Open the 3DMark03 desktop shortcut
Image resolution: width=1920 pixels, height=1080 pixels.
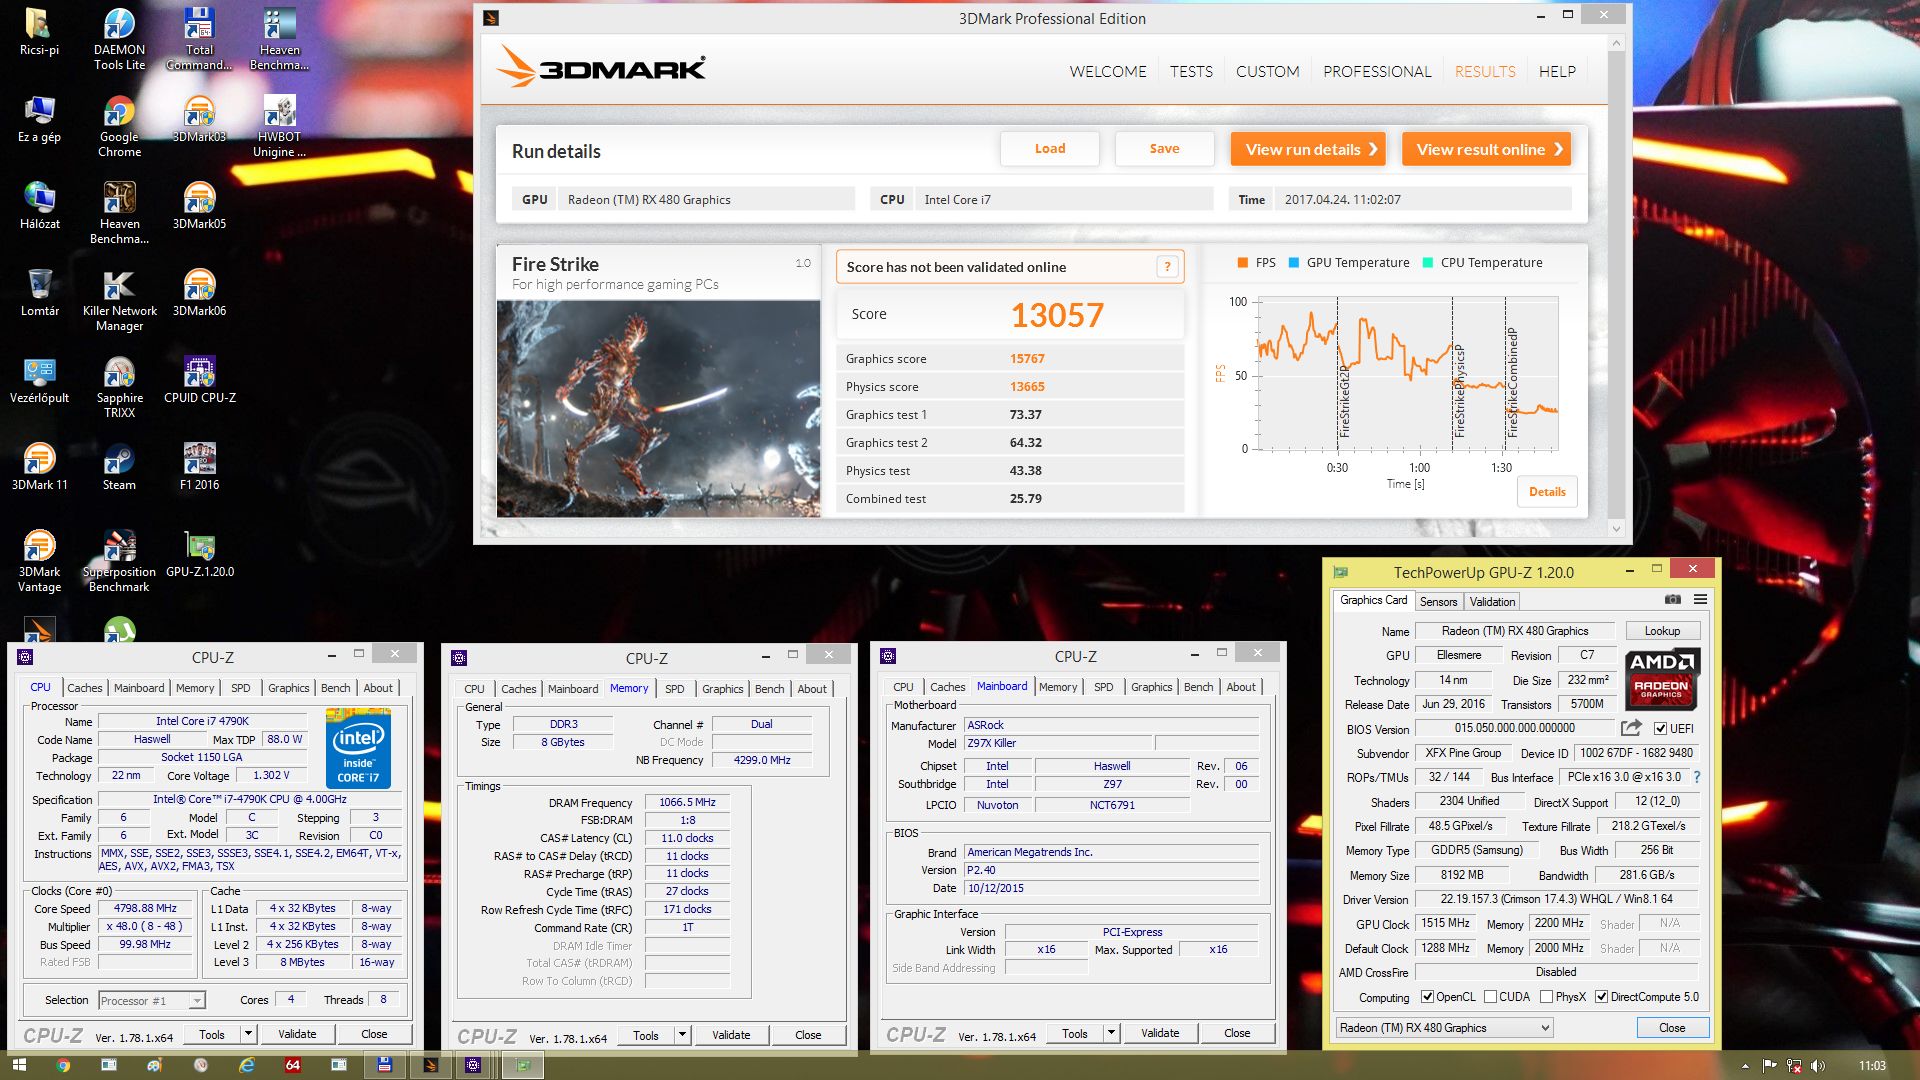(x=199, y=120)
